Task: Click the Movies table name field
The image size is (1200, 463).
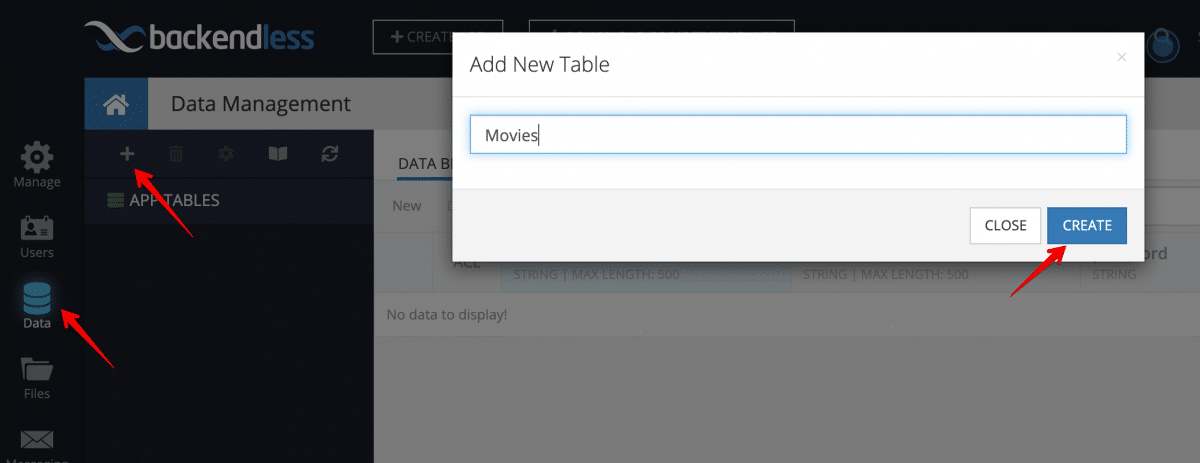Action: [798, 135]
